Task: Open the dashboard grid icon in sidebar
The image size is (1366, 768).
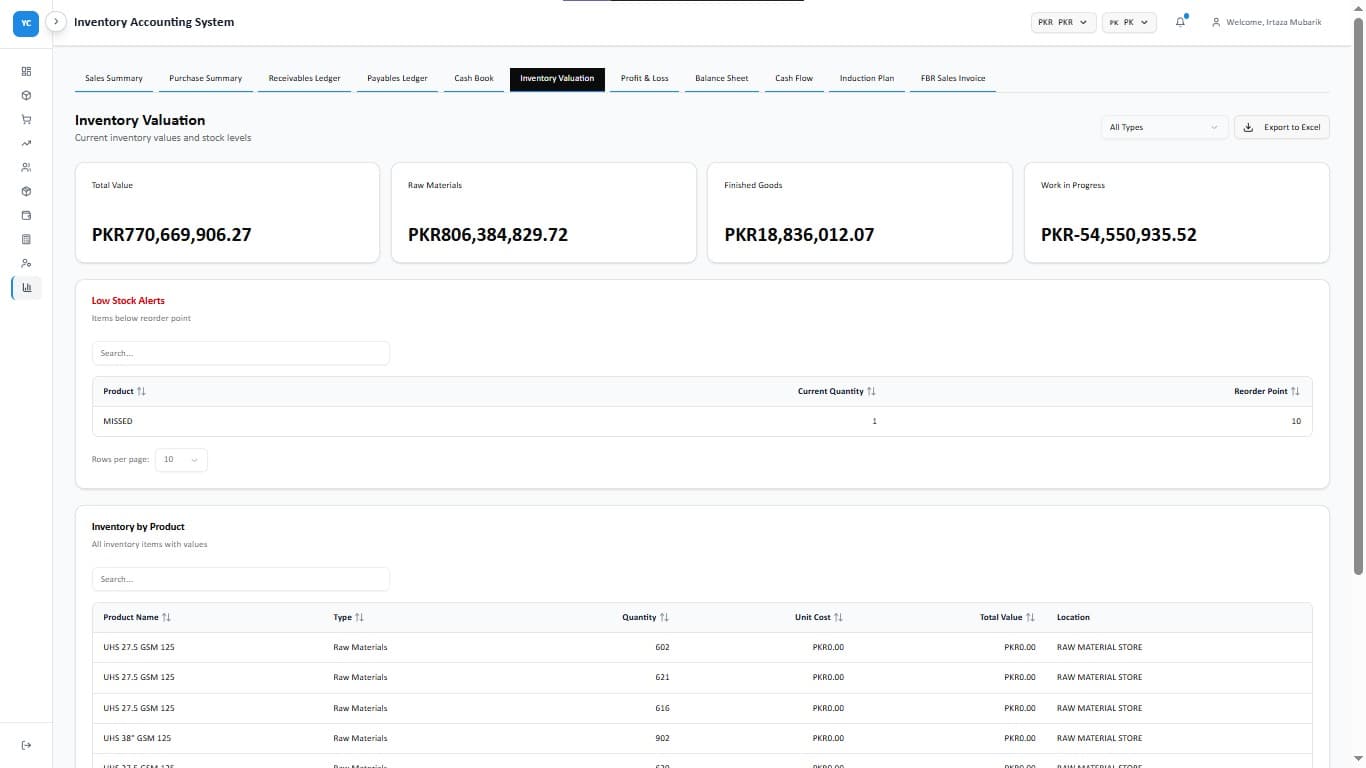Action: point(26,71)
